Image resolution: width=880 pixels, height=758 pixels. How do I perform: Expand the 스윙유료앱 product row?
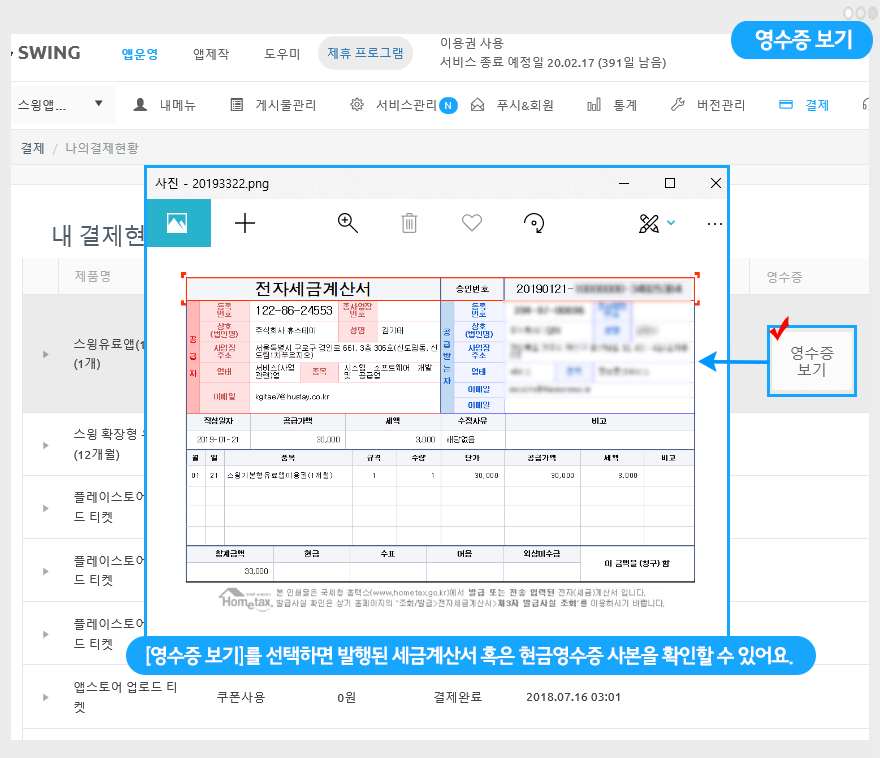tap(44, 354)
